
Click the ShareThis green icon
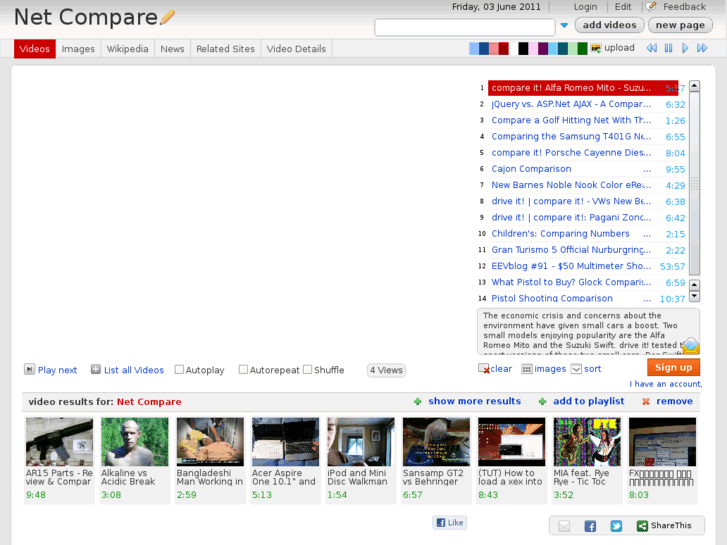(x=642, y=526)
